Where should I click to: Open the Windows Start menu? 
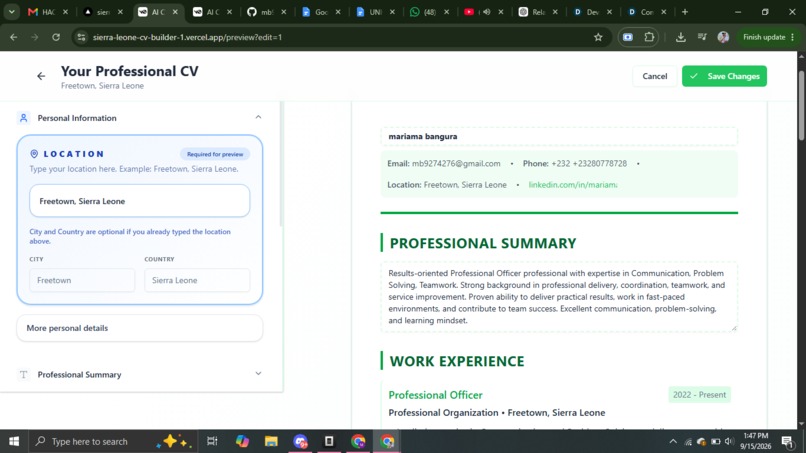[14, 441]
